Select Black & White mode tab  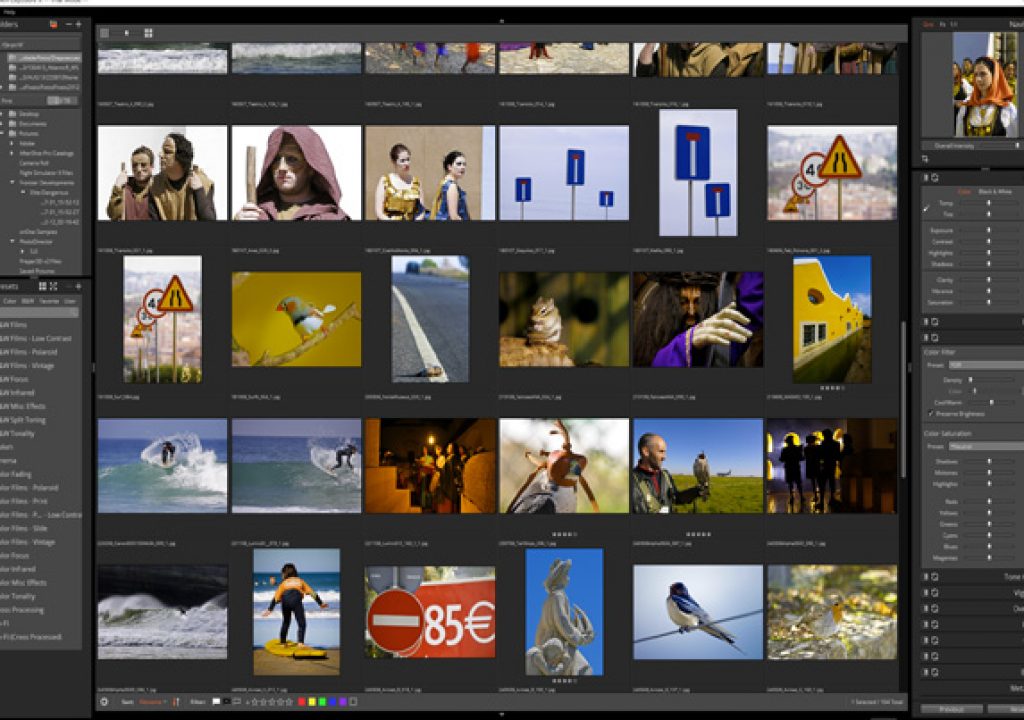coord(995,191)
